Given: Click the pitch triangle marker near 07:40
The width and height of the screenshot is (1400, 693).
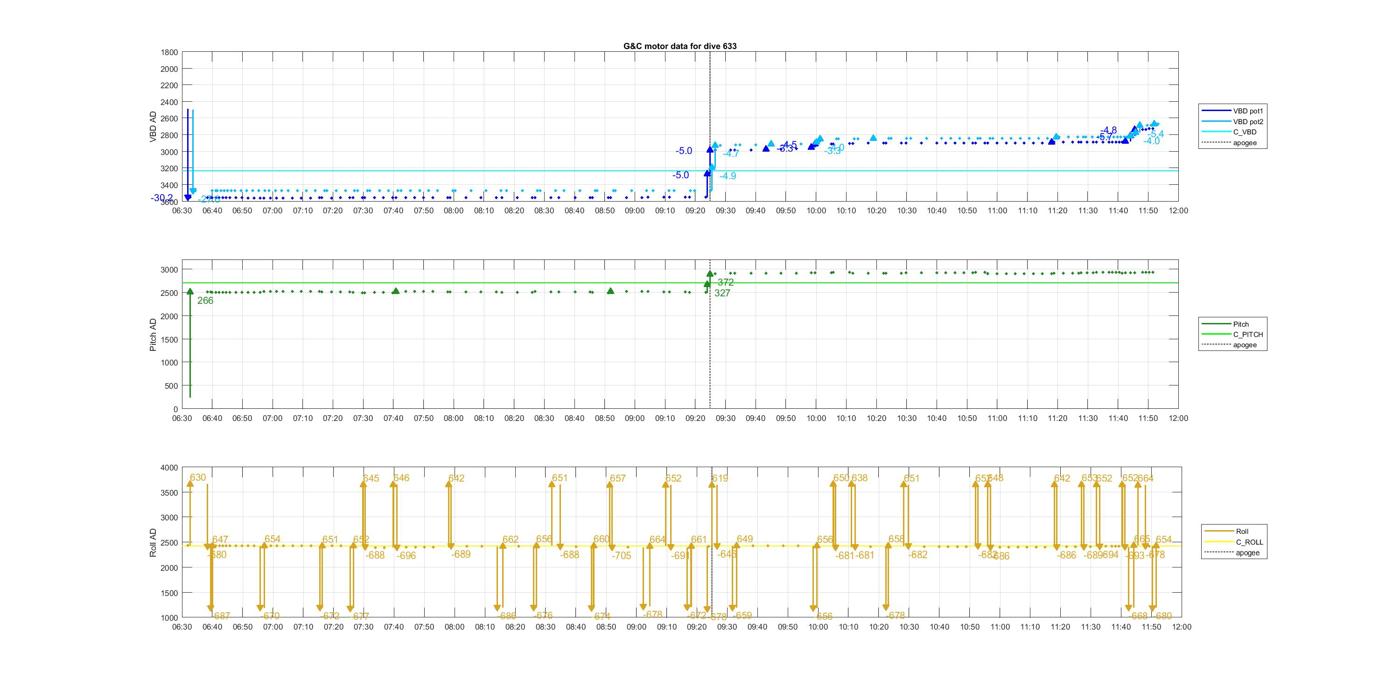Looking at the screenshot, I should pos(396,291).
